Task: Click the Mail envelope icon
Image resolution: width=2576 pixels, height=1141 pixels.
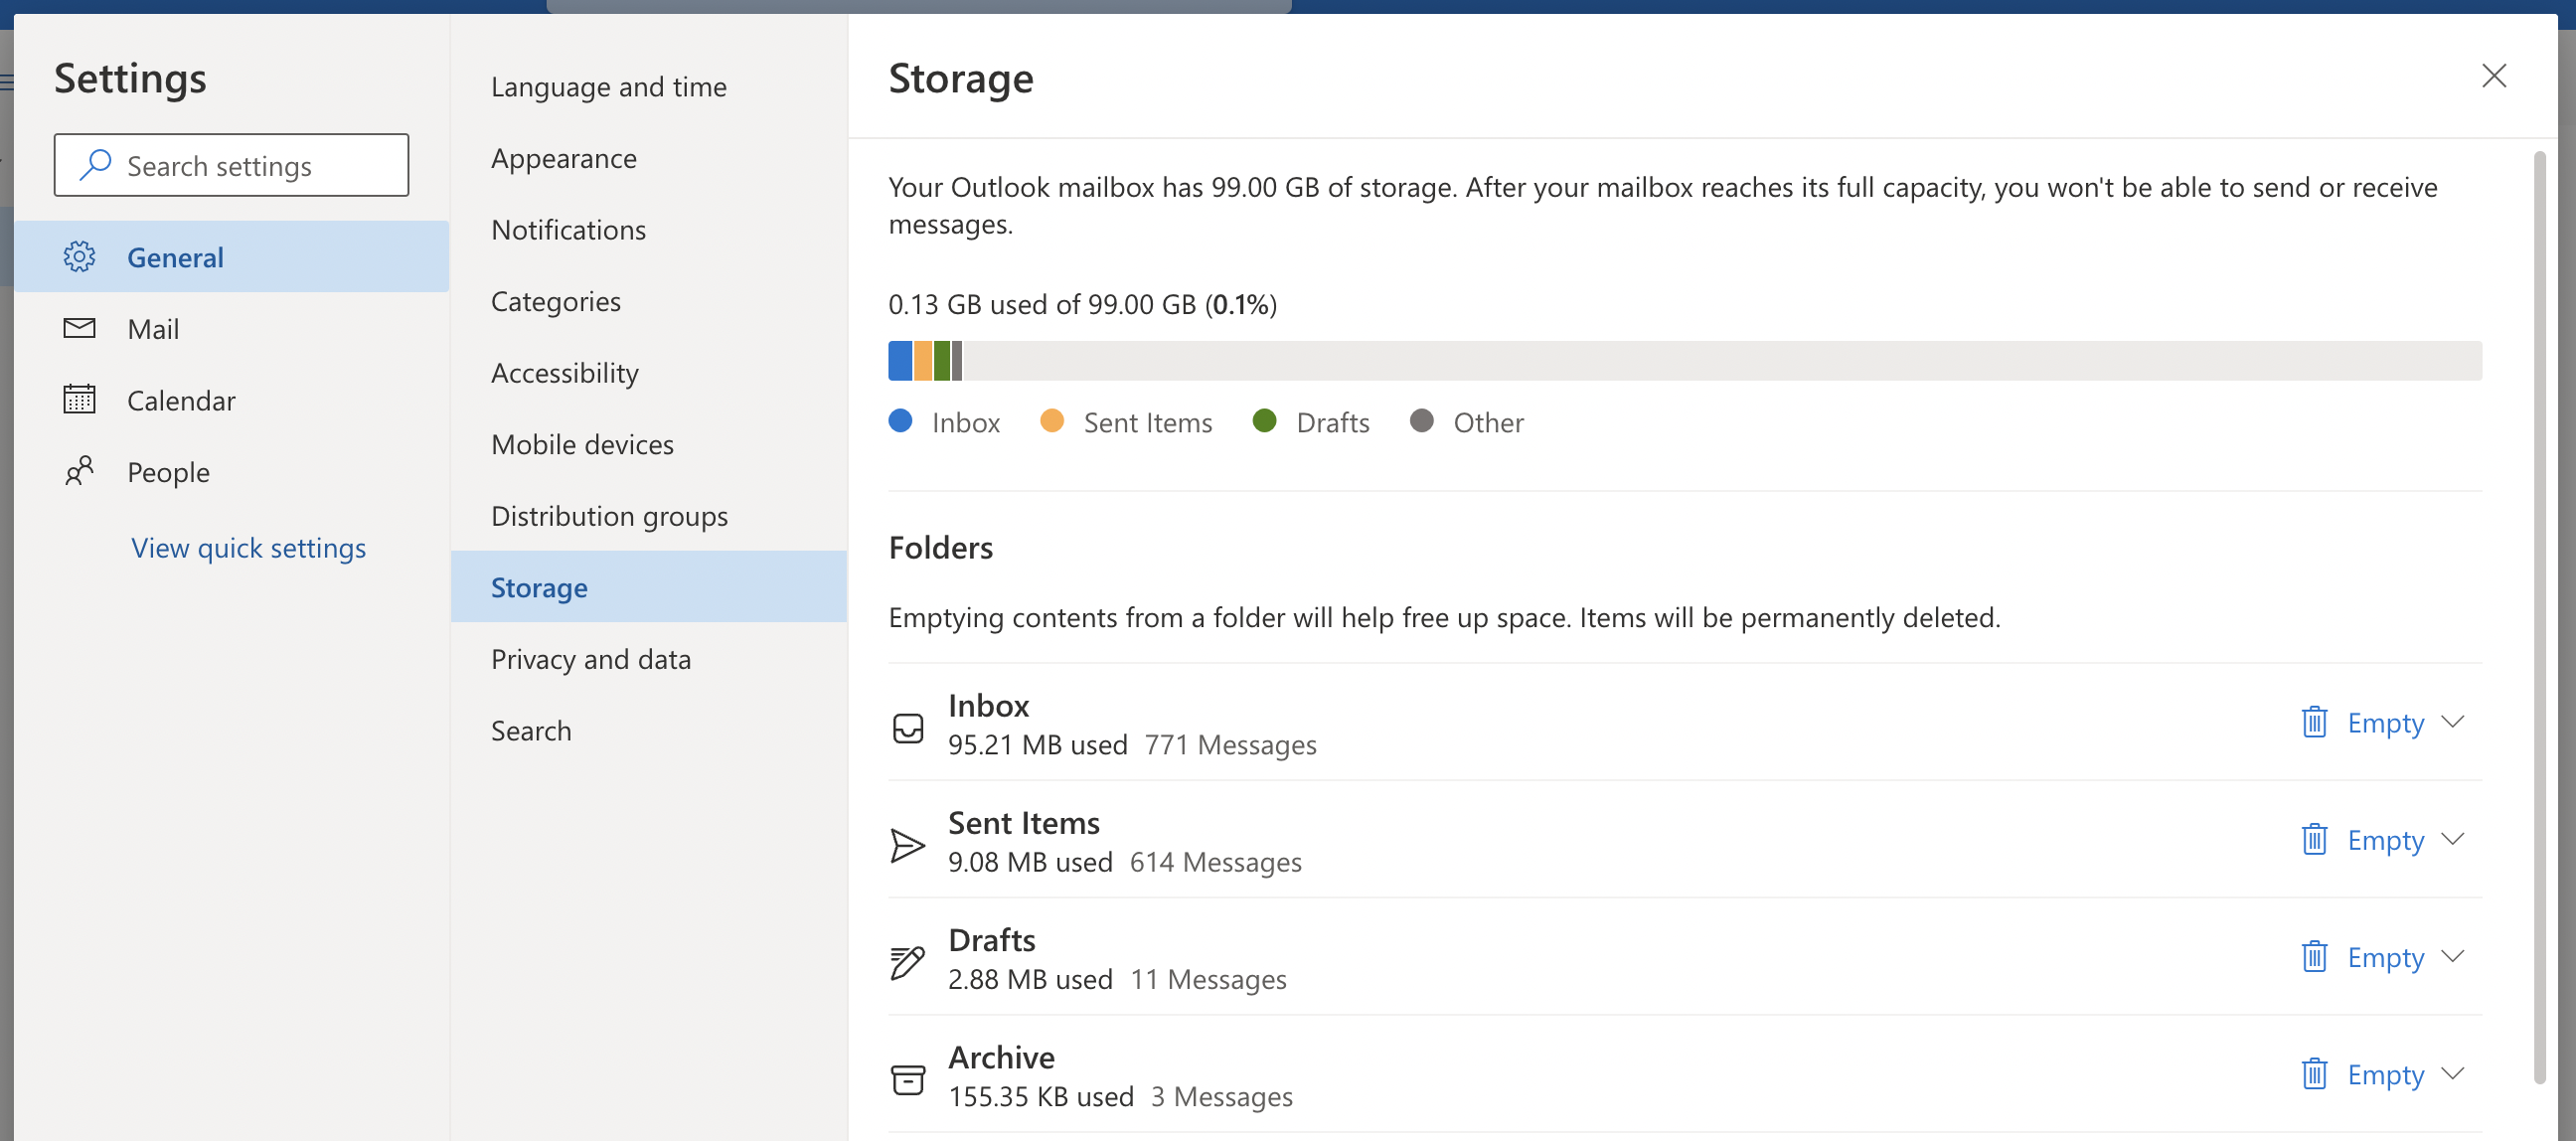Action: (x=79, y=328)
